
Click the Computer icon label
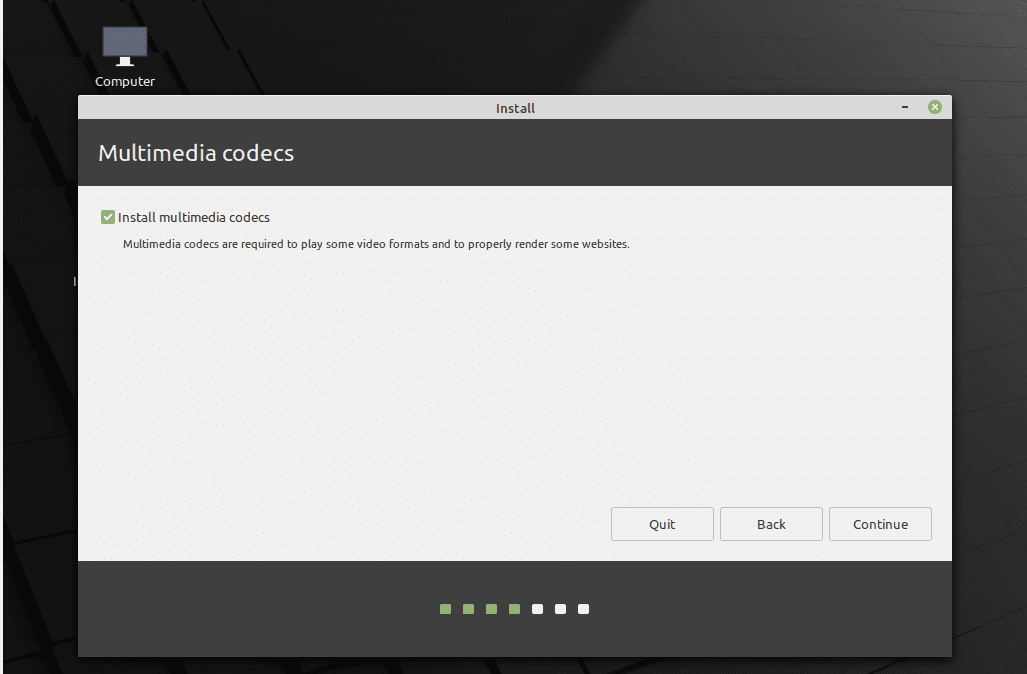point(124,81)
